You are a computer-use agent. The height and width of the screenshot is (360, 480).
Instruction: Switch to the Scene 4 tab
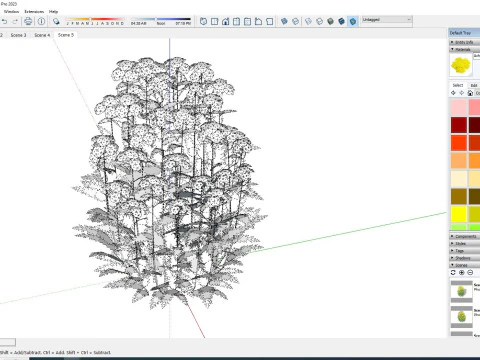pos(42,35)
